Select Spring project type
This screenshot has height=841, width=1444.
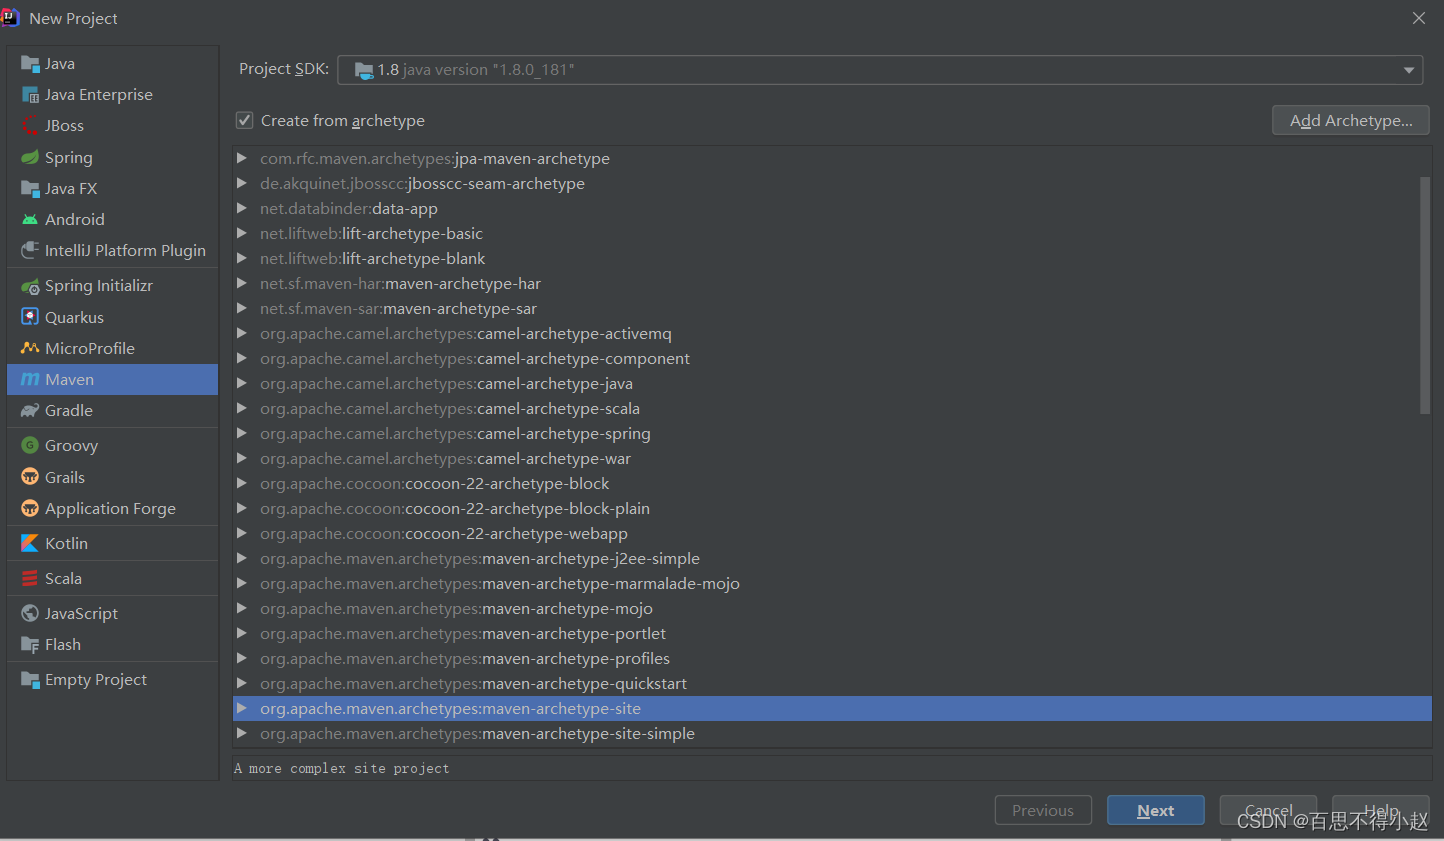pyautogui.click(x=113, y=158)
